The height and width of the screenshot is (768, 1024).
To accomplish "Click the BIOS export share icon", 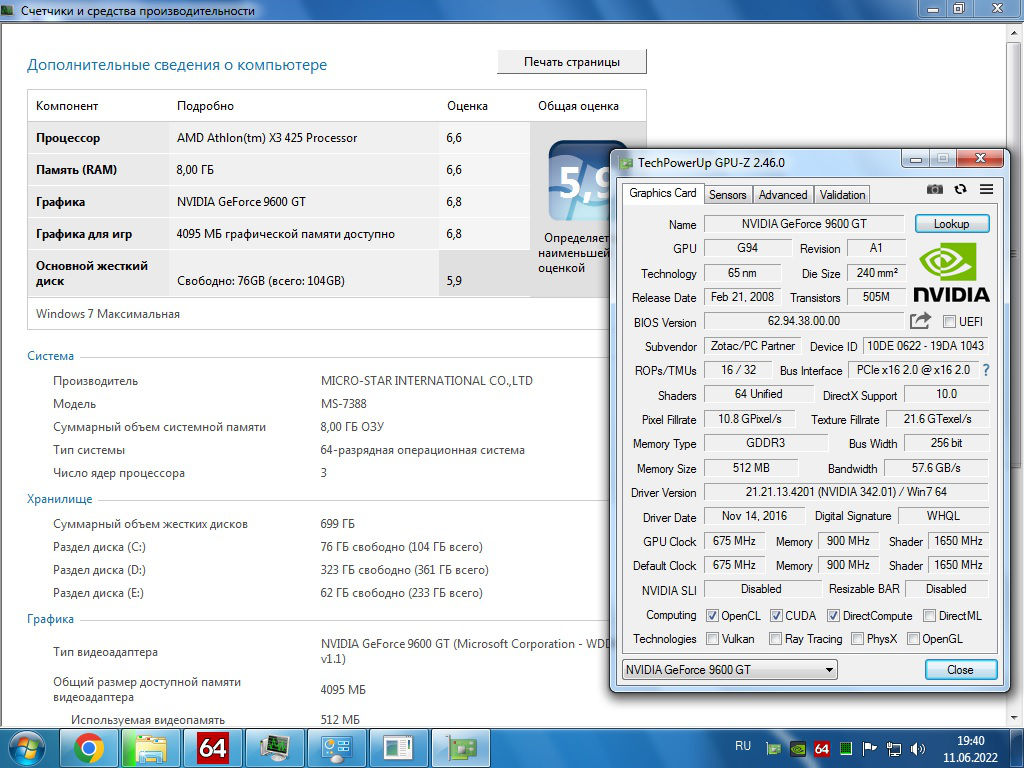I will (920, 321).
